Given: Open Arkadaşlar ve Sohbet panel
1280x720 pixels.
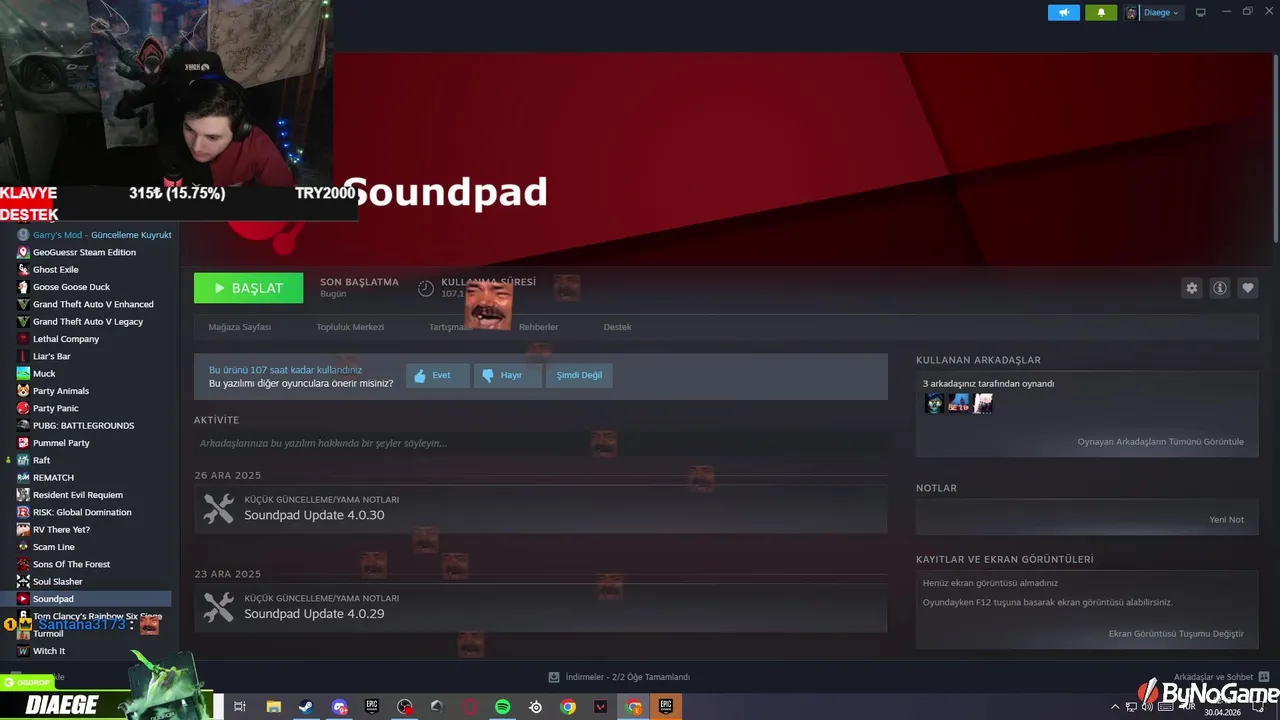Looking at the screenshot, I should [x=1221, y=677].
